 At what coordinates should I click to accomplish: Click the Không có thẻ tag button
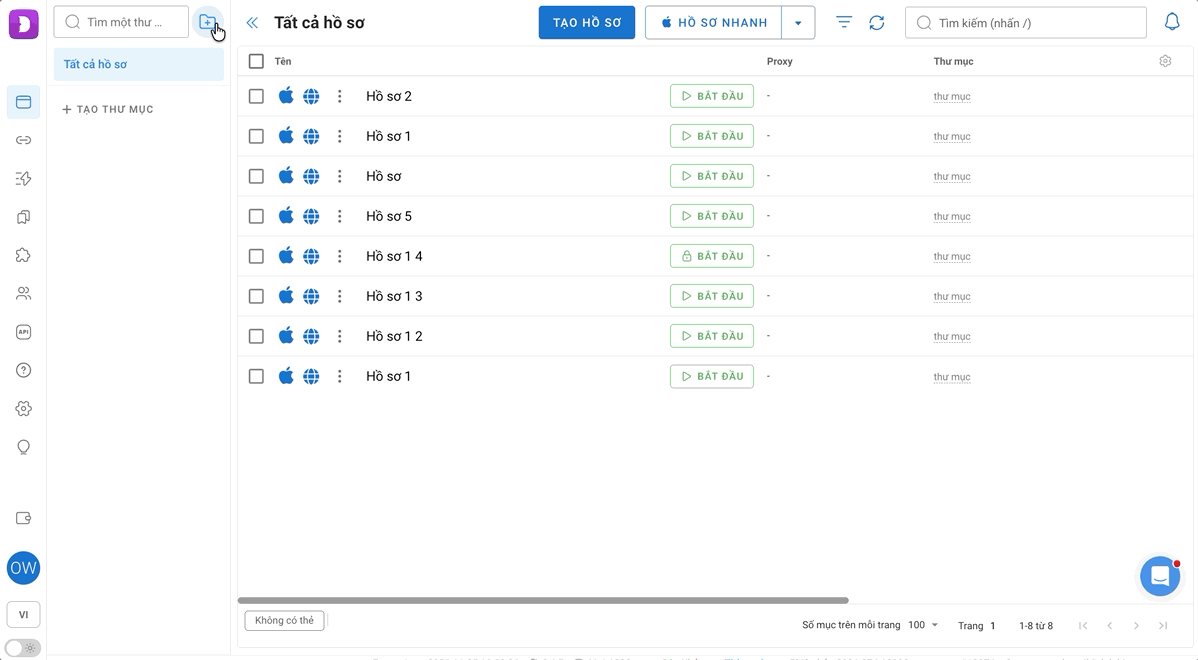(284, 620)
